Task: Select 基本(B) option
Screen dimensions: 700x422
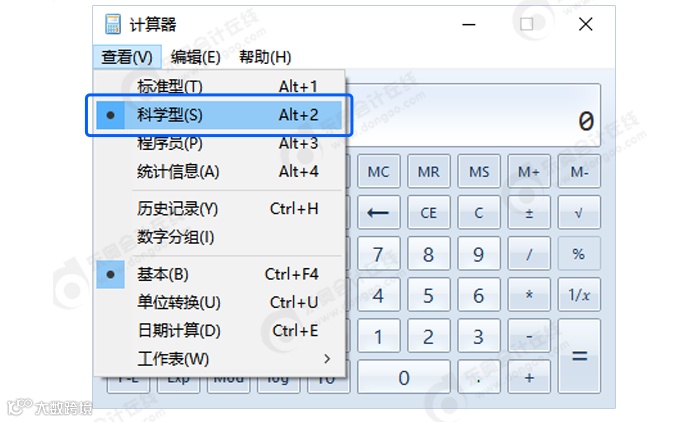Action: (219, 274)
